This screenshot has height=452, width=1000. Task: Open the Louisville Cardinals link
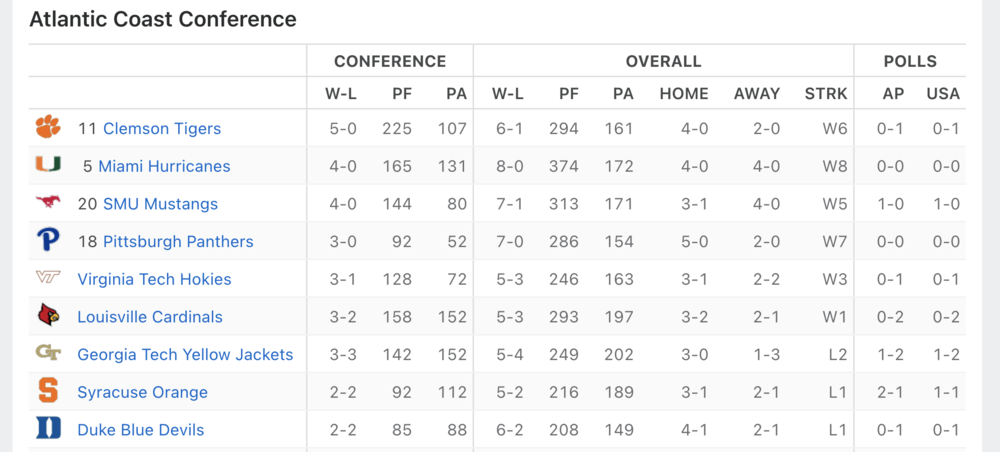pyautogui.click(x=150, y=317)
